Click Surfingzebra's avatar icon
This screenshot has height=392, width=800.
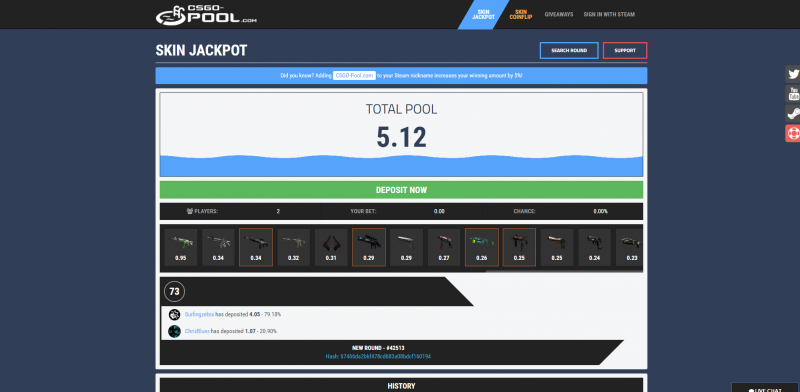174,314
